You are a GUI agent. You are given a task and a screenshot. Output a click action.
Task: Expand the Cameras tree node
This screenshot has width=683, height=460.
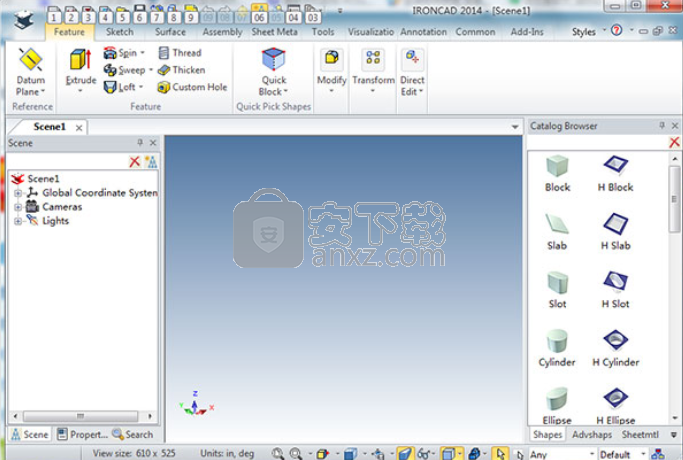(18, 207)
